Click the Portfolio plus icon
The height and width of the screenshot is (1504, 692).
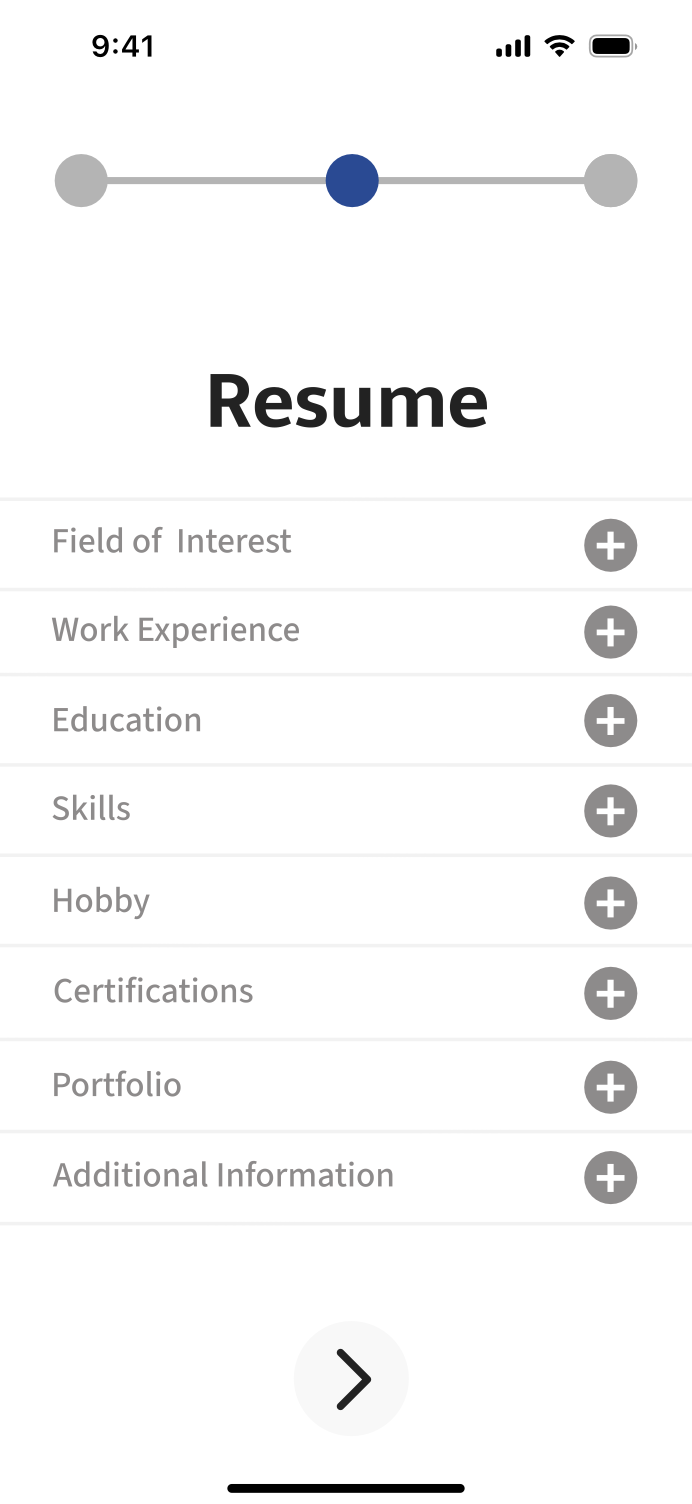tap(610, 1087)
